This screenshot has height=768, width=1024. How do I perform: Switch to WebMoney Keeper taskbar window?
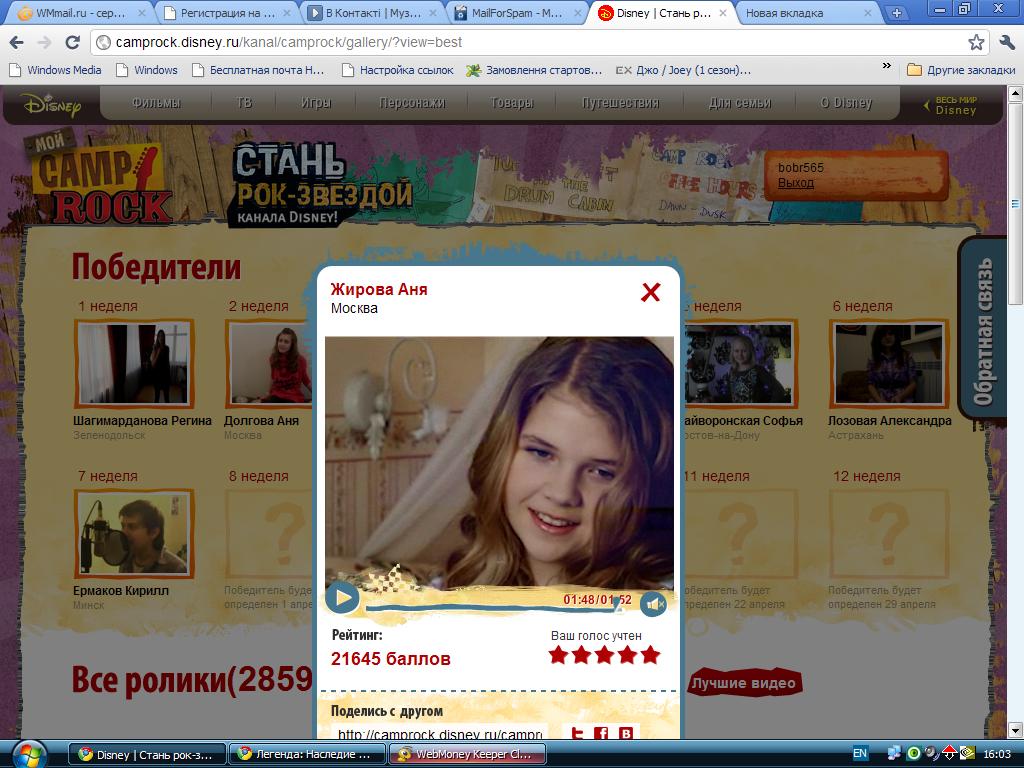click(x=468, y=754)
